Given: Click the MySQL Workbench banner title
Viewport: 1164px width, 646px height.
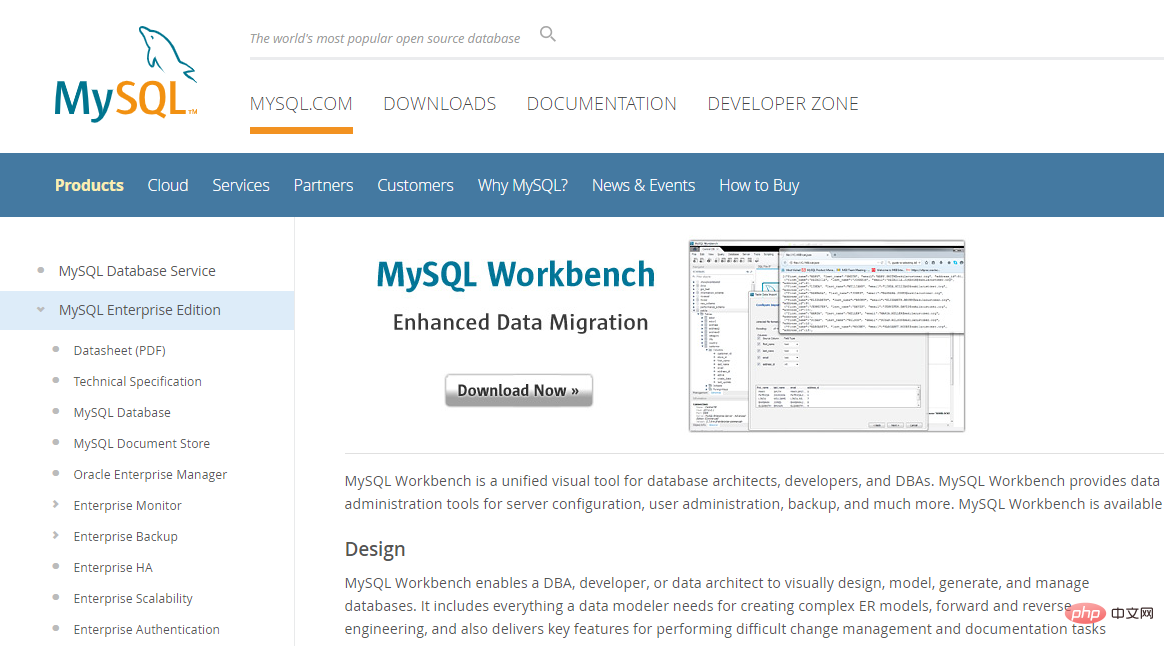Looking at the screenshot, I should point(515,275).
